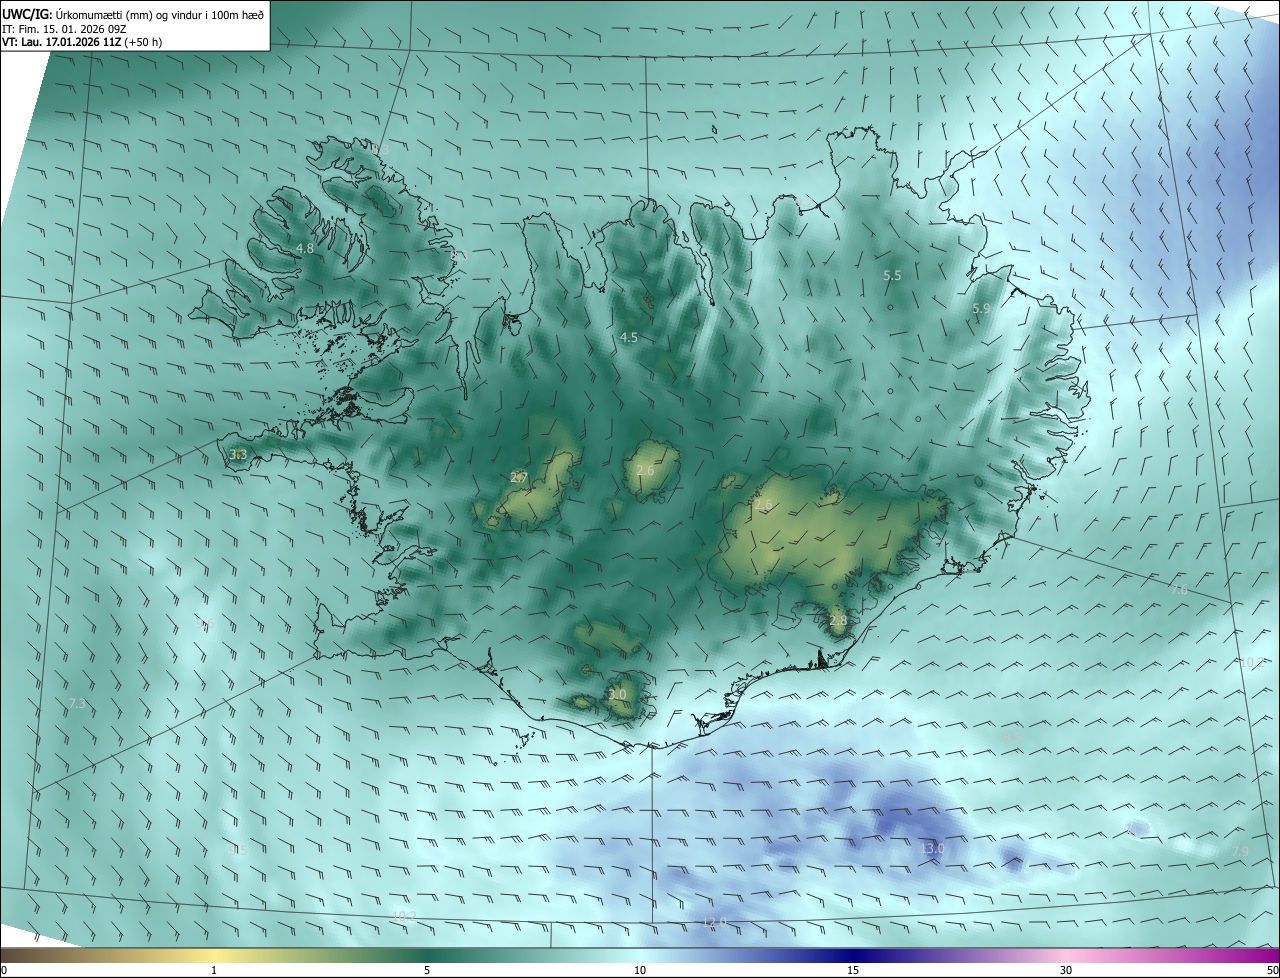Click the 3.0 value on the southern ice cap
This screenshot has width=1280, height=978.
[x=617, y=694]
